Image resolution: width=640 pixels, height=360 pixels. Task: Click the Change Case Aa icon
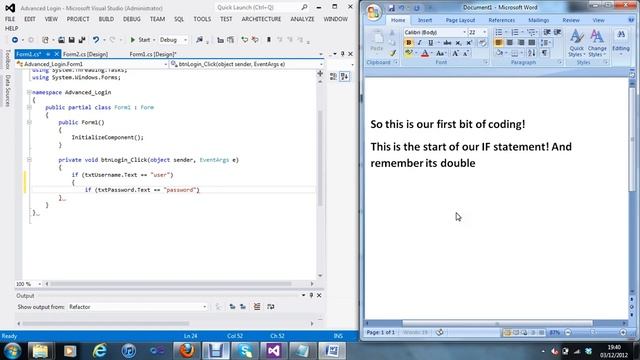click(x=440, y=53)
